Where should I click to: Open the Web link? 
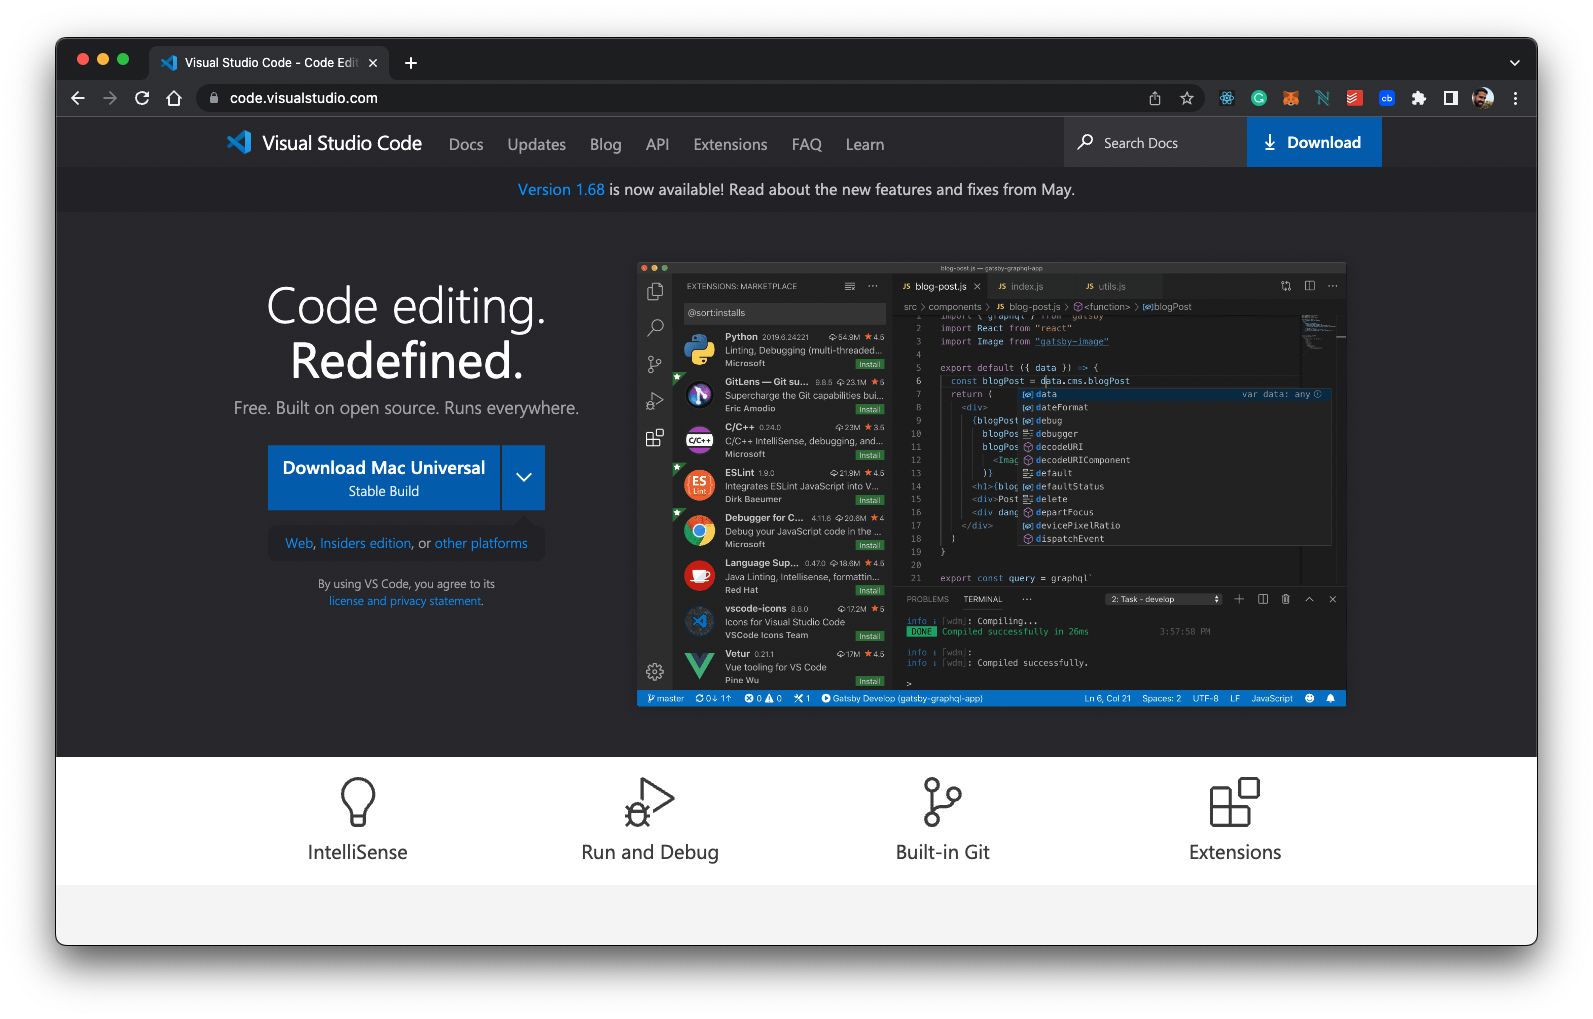pyautogui.click(x=299, y=543)
